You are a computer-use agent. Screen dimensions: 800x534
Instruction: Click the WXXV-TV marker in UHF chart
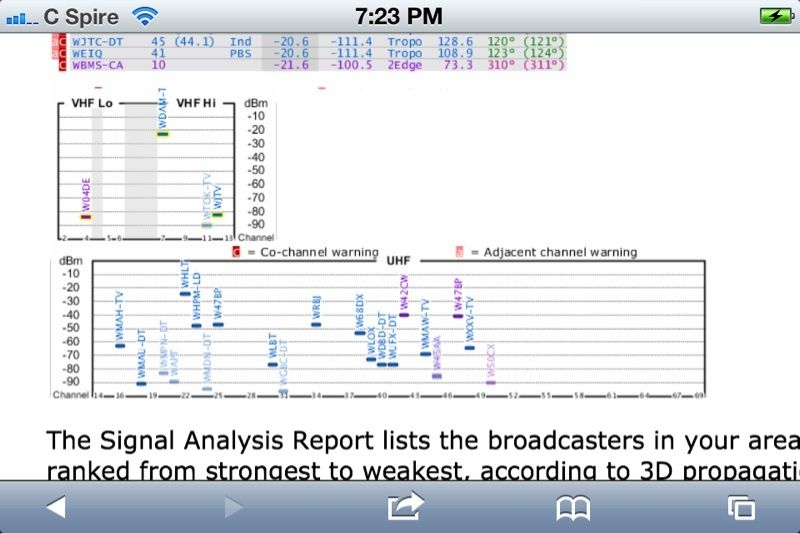pyautogui.click(x=469, y=348)
